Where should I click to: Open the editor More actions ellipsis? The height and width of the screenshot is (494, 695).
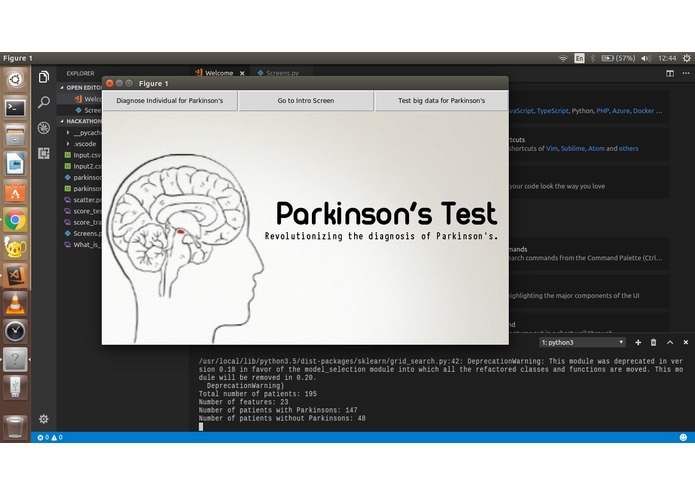coord(686,73)
